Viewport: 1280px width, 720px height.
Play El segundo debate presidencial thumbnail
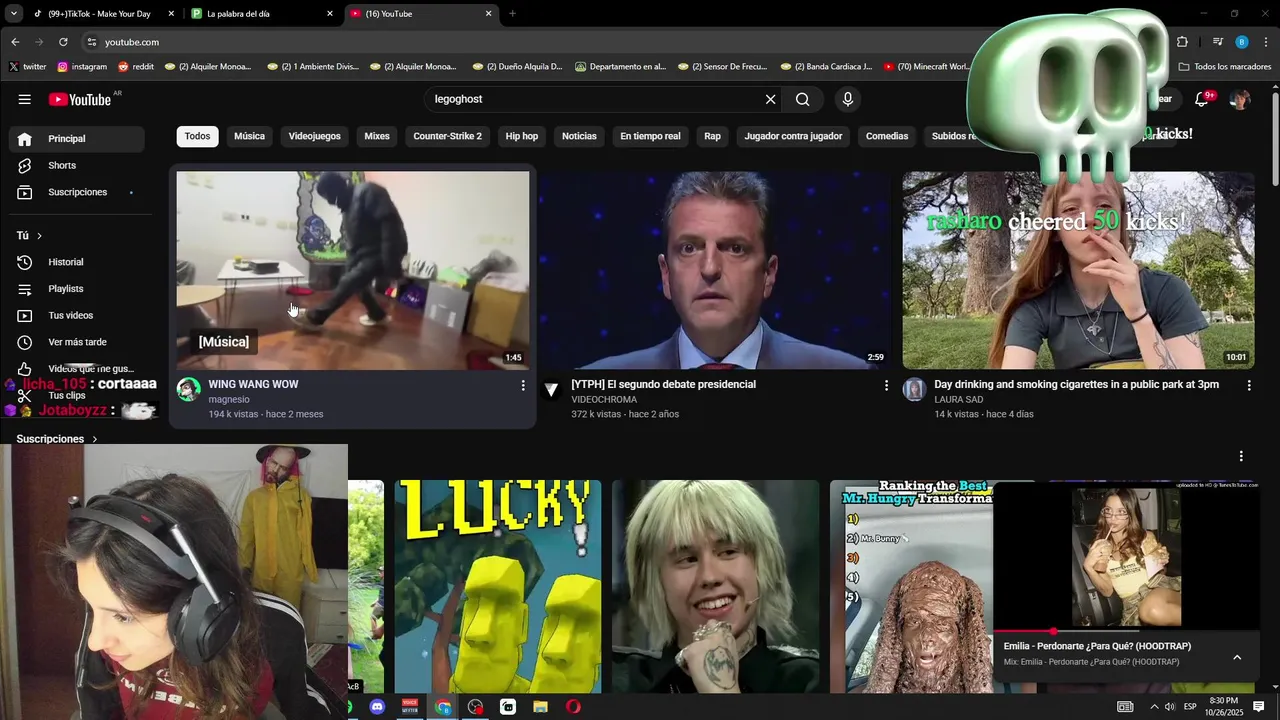tap(715, 270)
